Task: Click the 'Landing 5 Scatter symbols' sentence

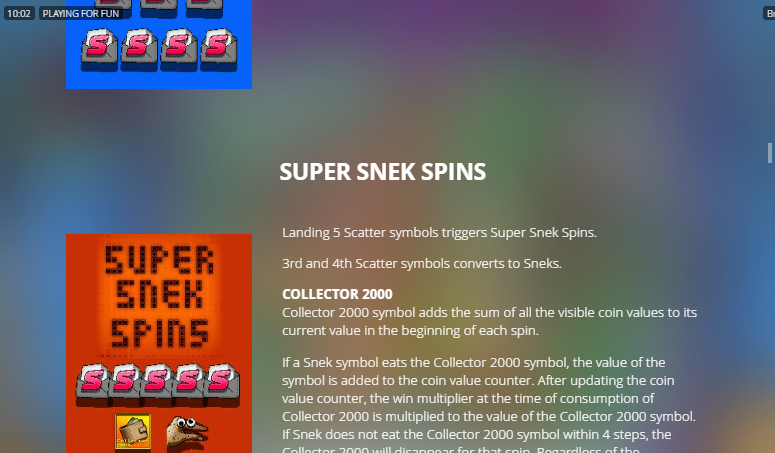Action: click(439, 232)
